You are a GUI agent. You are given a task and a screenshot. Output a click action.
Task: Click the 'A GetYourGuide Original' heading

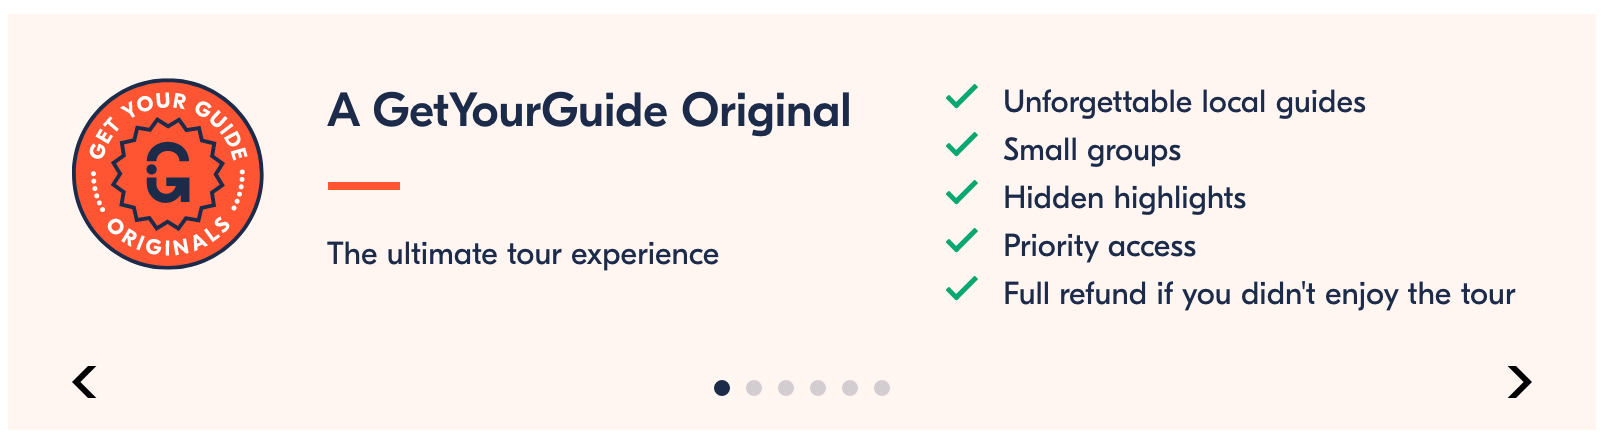point(589,112)
